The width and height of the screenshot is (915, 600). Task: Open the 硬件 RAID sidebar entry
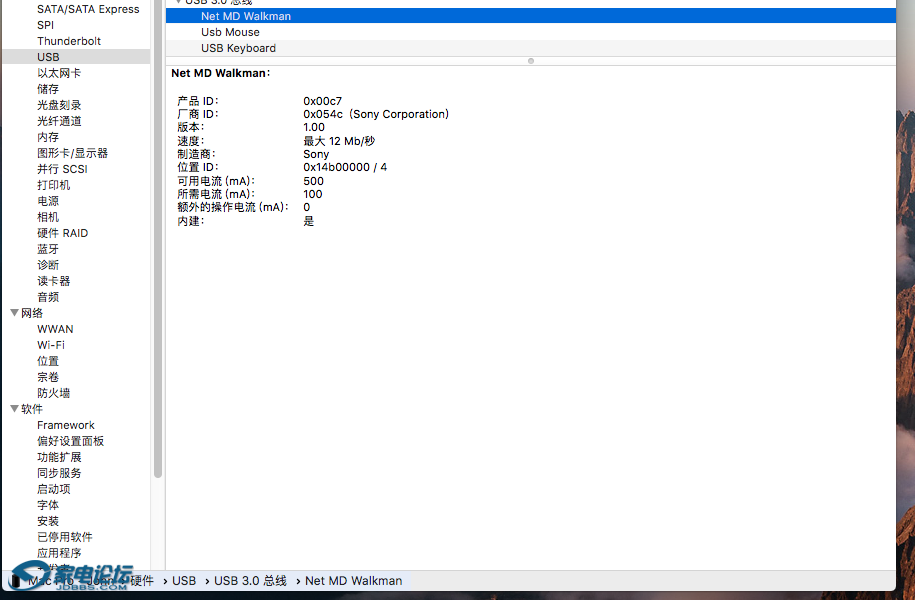pyautogui.click(x=62, y=233)
